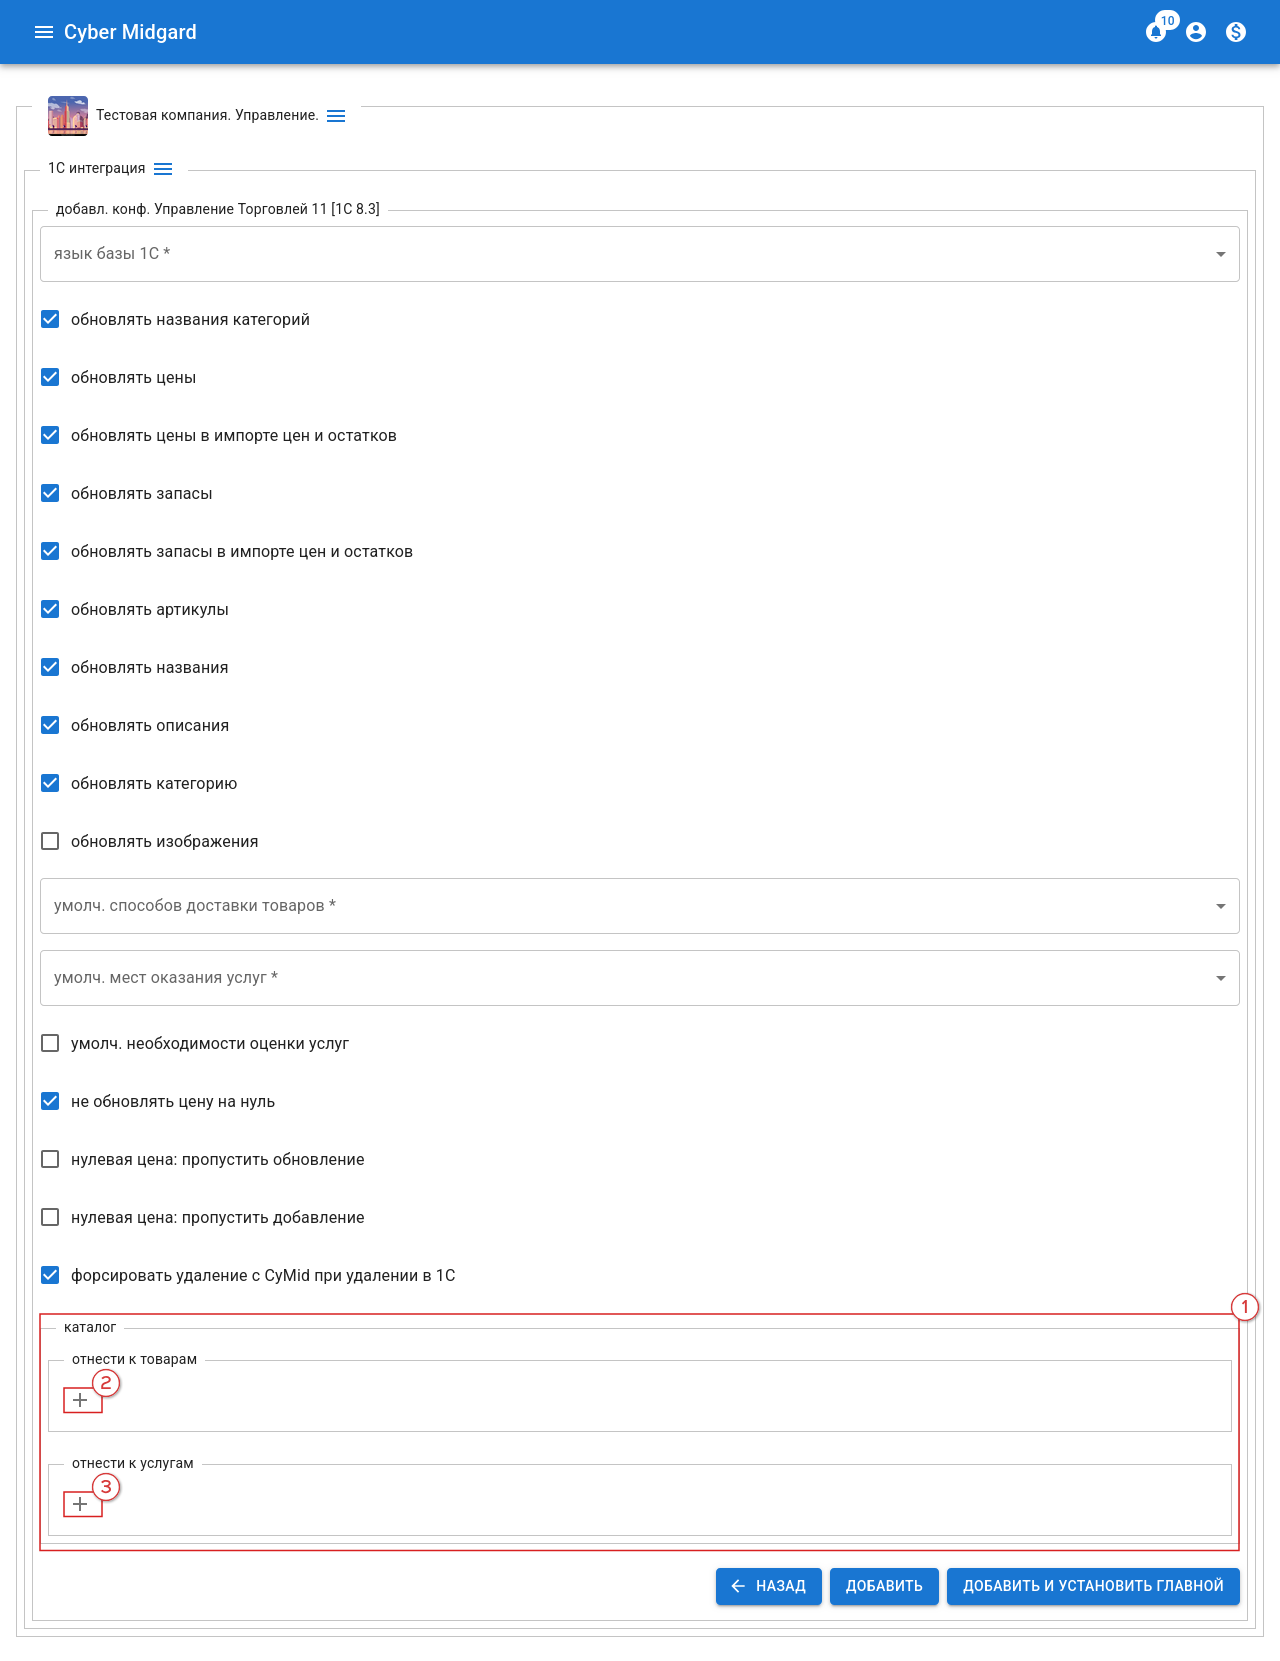Open the main hamburger navigation menu

[x=44, y=32]
